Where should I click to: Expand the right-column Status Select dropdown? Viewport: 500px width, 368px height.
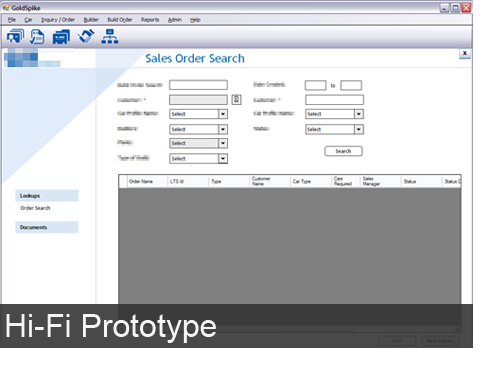click(359, 129)
